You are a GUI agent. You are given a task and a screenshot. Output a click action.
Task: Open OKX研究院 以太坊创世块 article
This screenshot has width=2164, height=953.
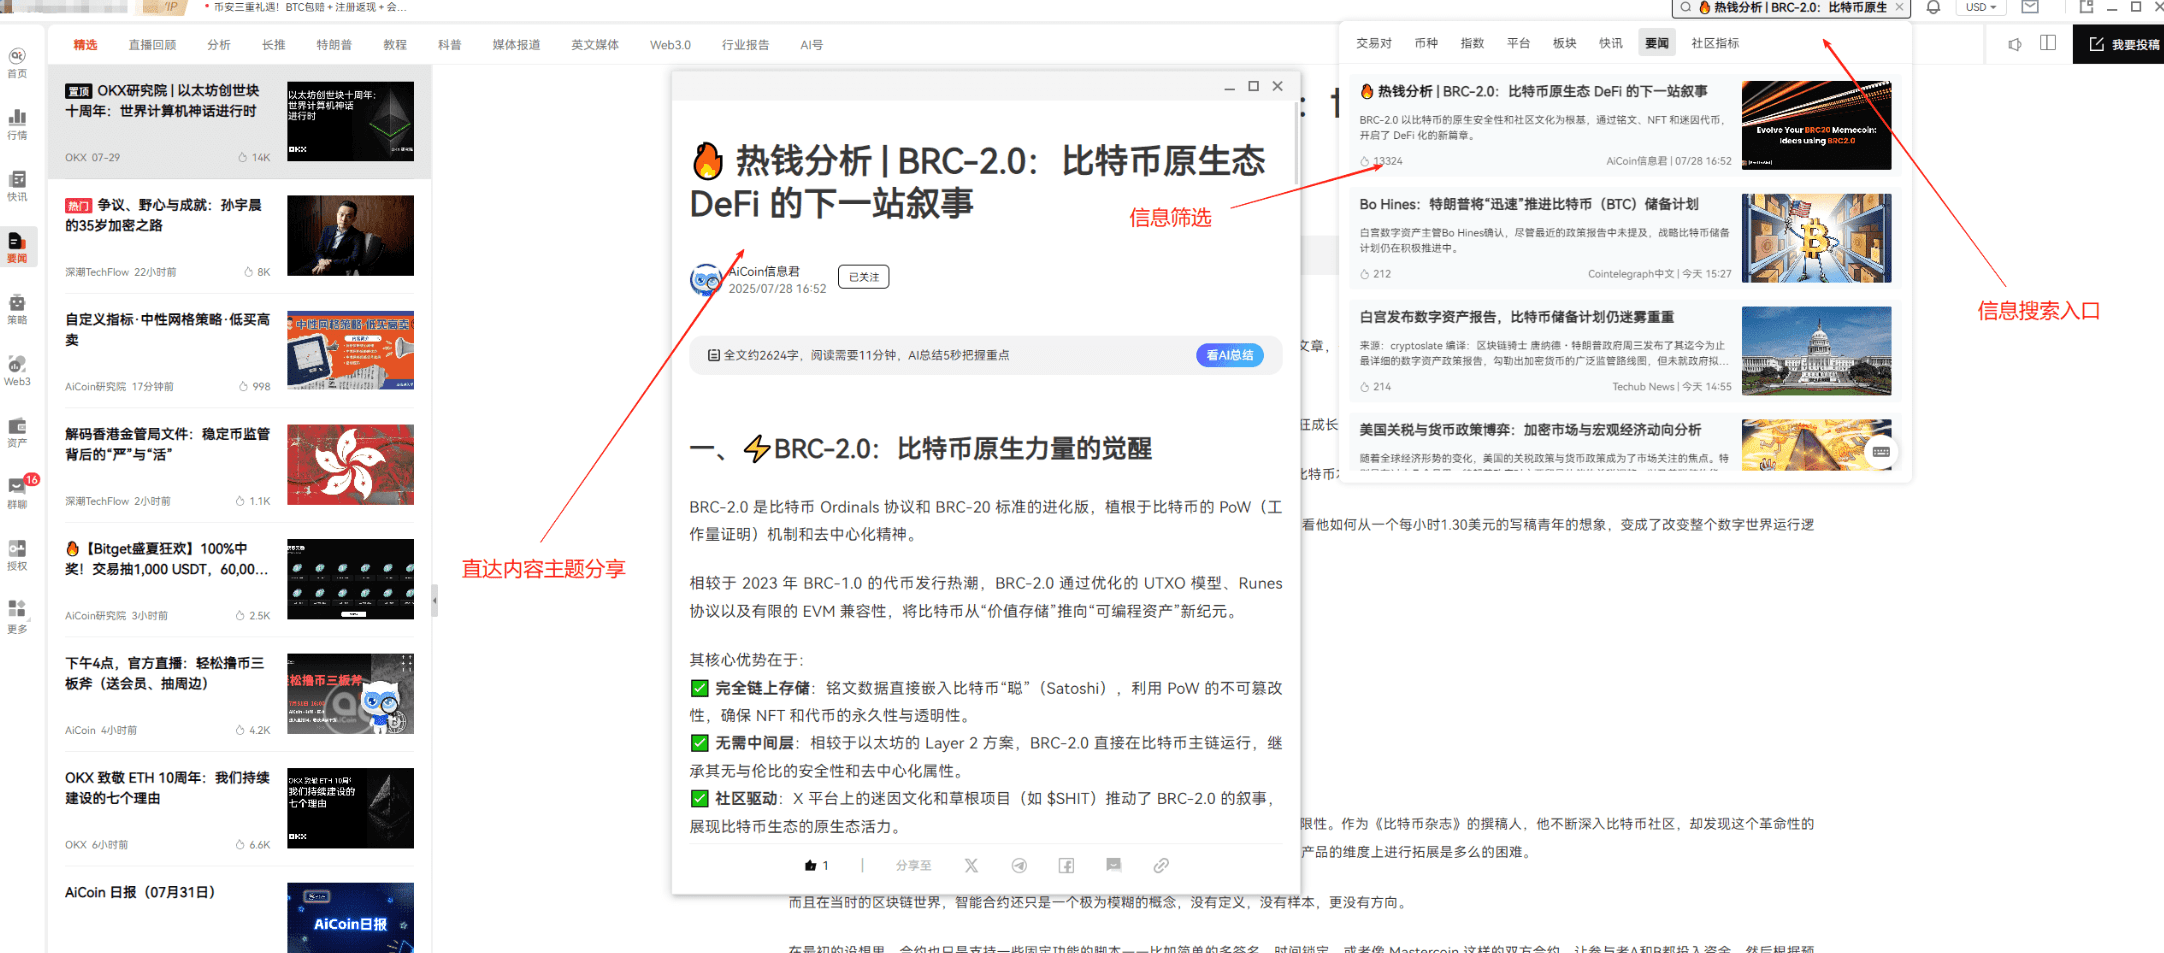239,122
